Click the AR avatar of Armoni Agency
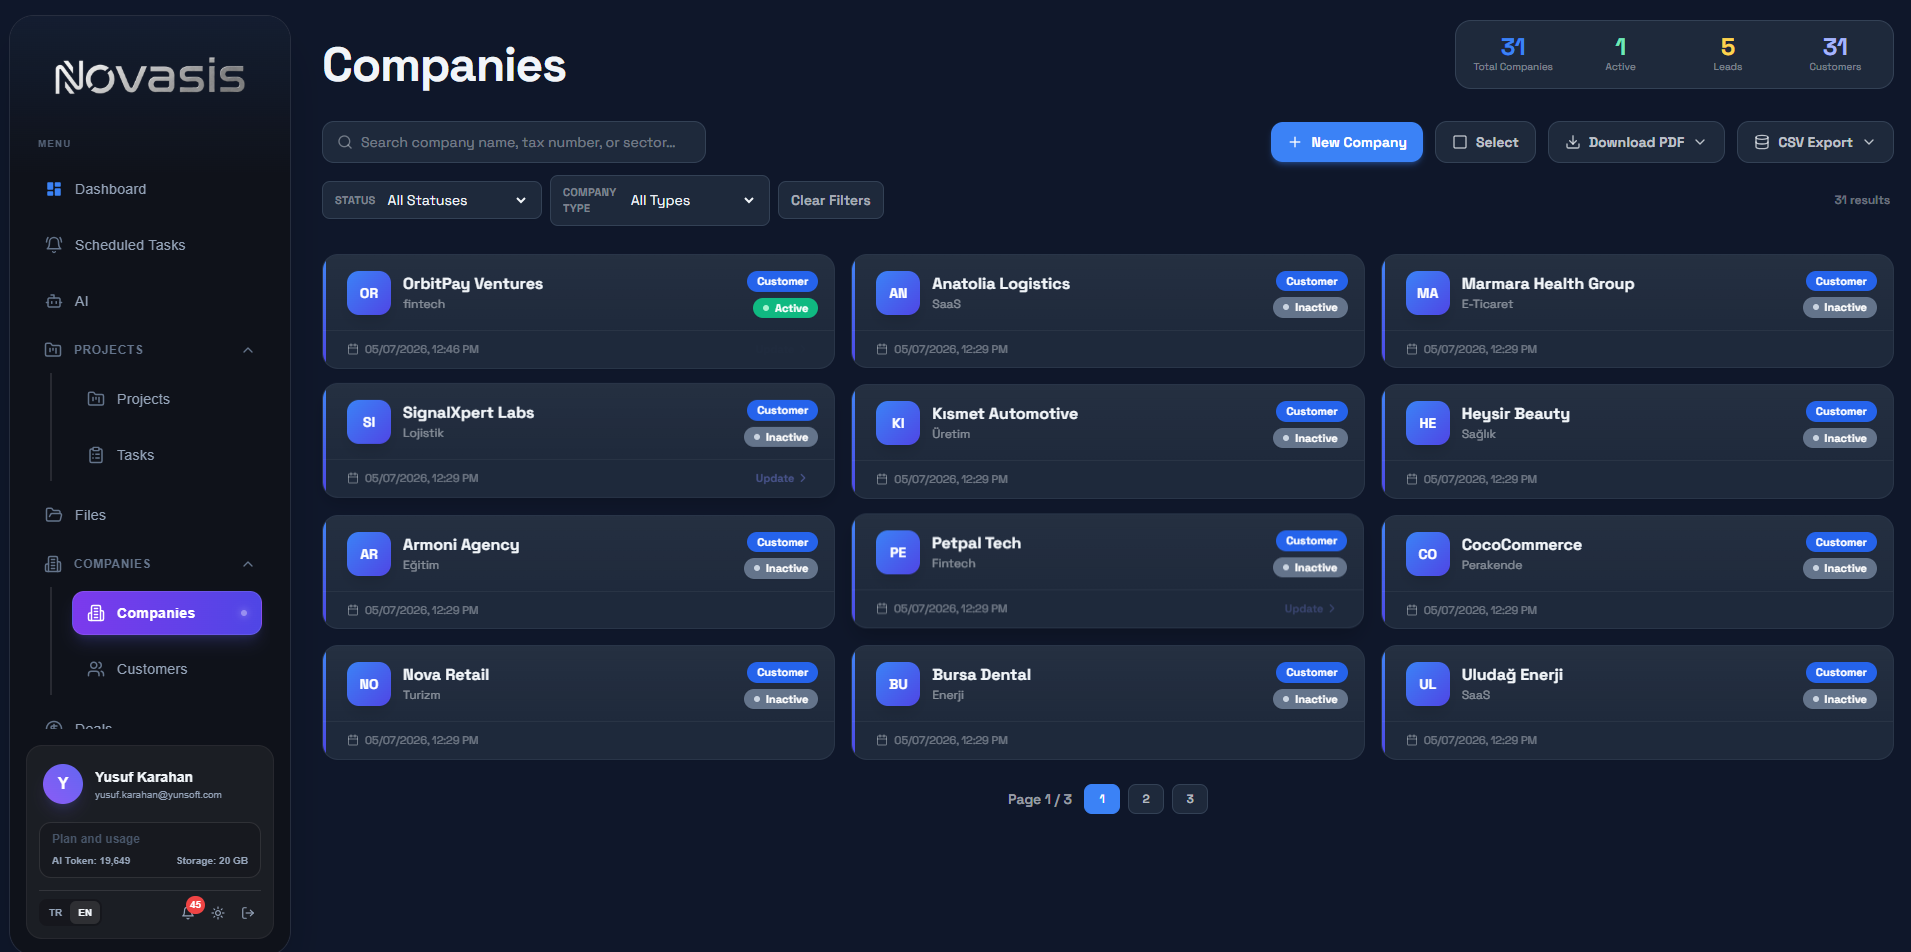Viewport: 1911px width, 952px height. point(369,554)
